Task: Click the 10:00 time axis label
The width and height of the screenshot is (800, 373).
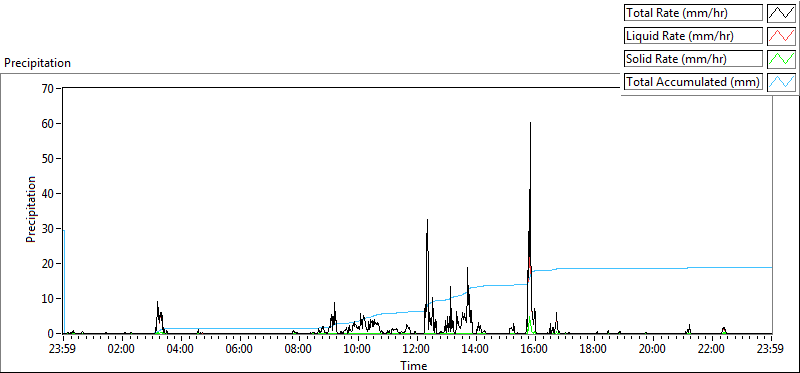Action: coord(358,350)
